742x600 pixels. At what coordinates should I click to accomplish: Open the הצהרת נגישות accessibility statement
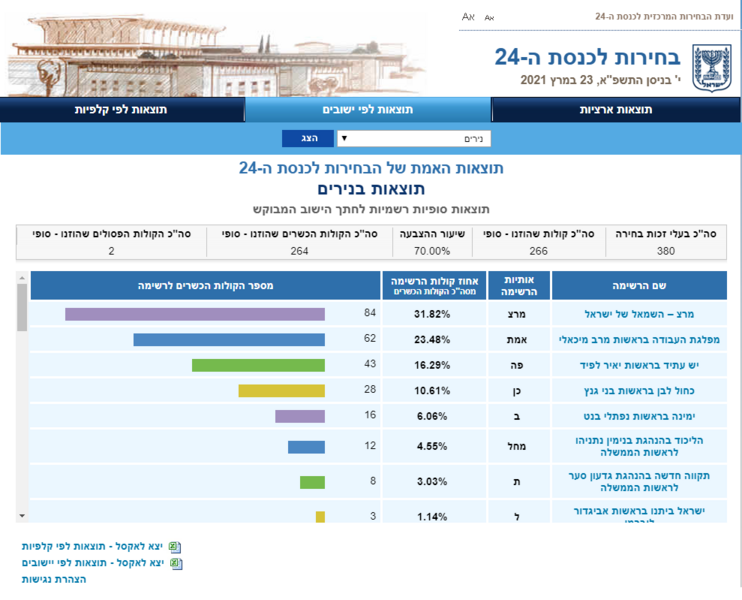click(x=54, y=579)
